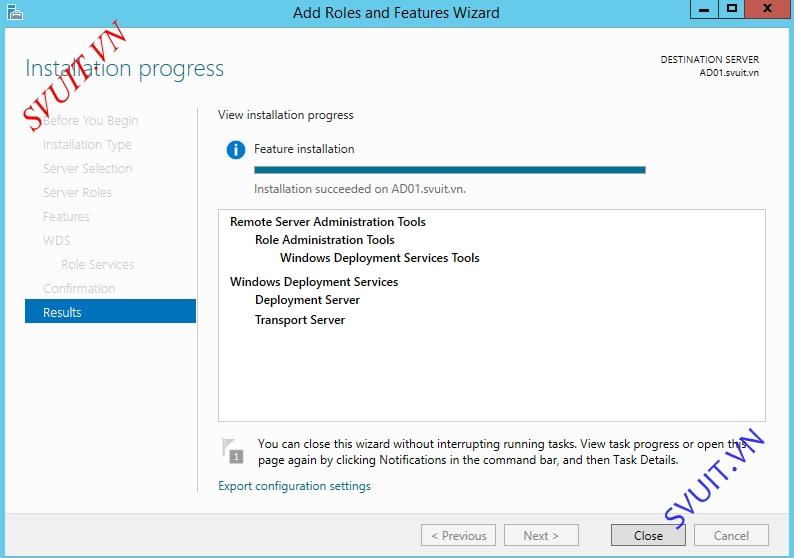
Task: Select the WDS step in the sidebar
Action: (57, 241)
